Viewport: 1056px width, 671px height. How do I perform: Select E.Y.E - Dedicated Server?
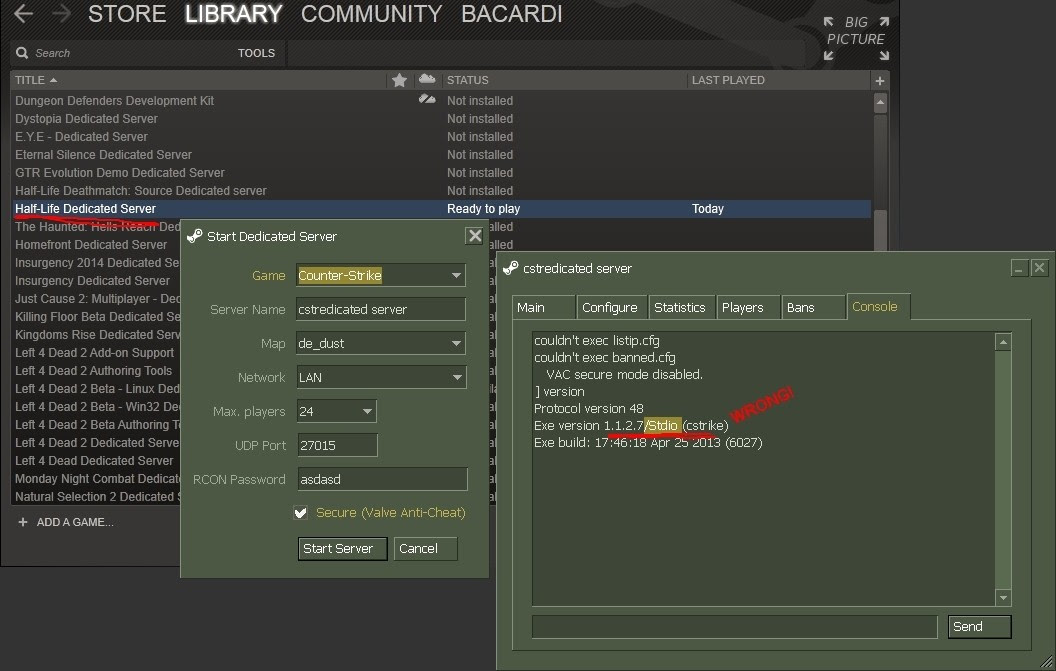pos(81,137)
